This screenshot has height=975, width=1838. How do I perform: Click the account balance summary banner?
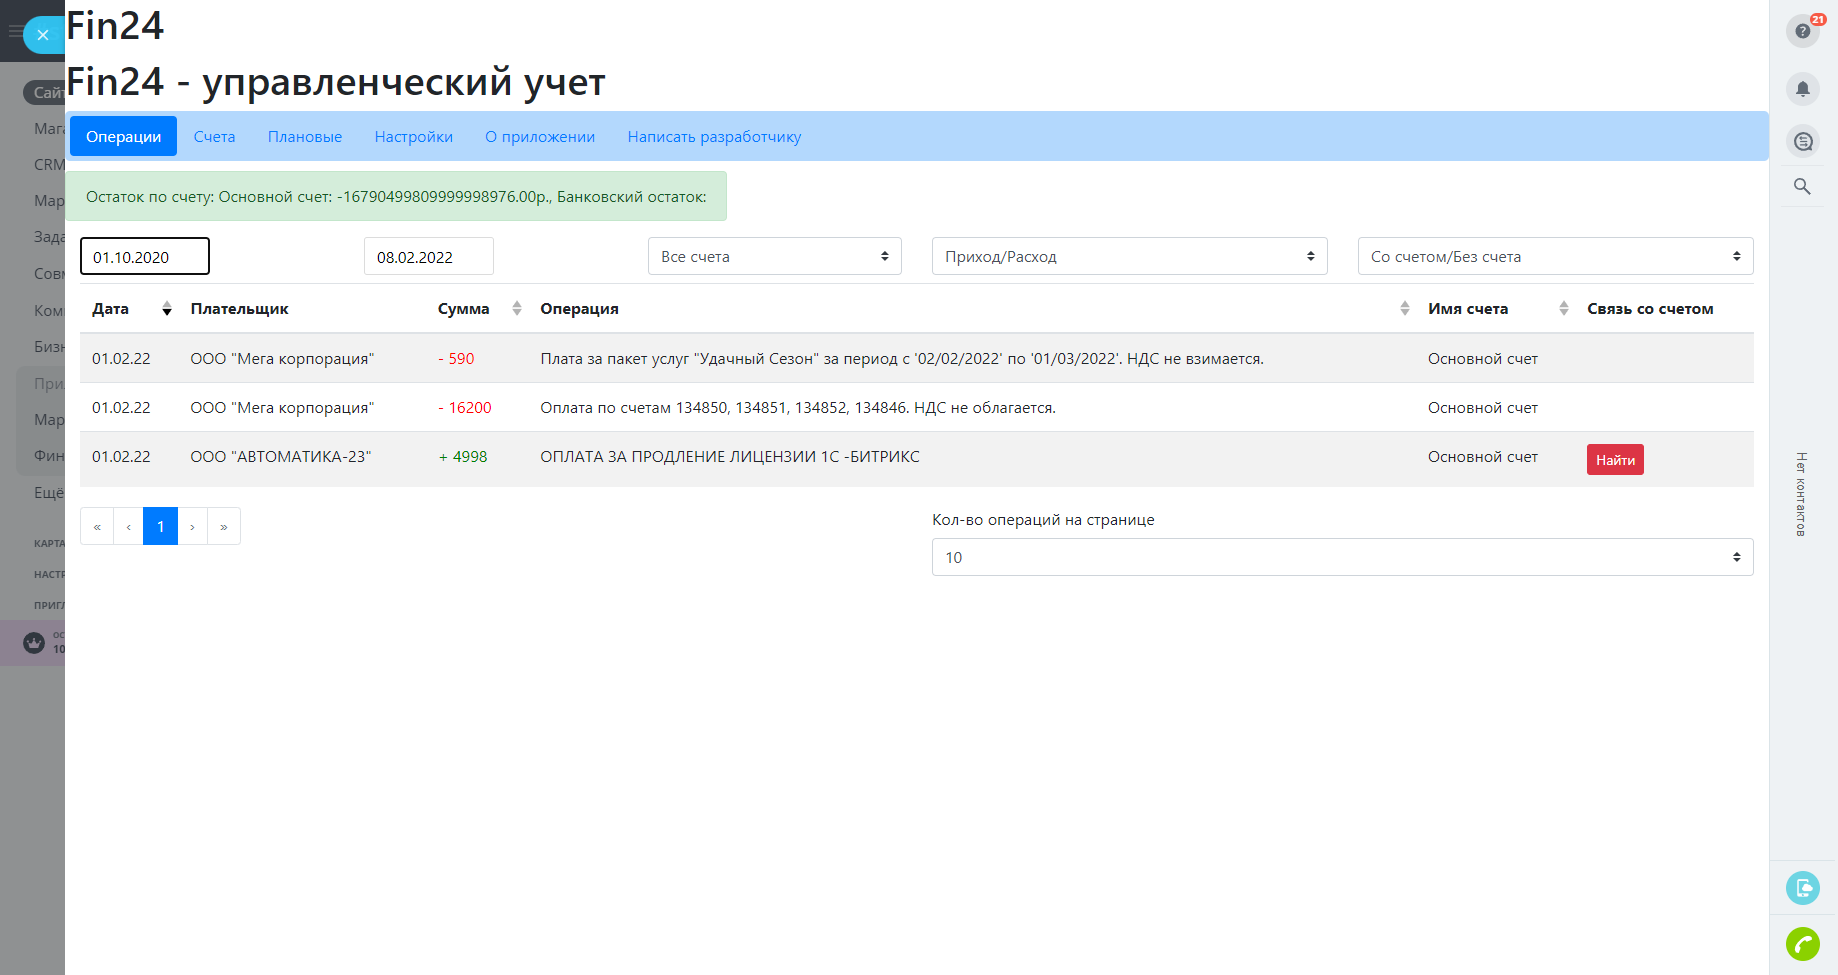(x=396, y=196)
